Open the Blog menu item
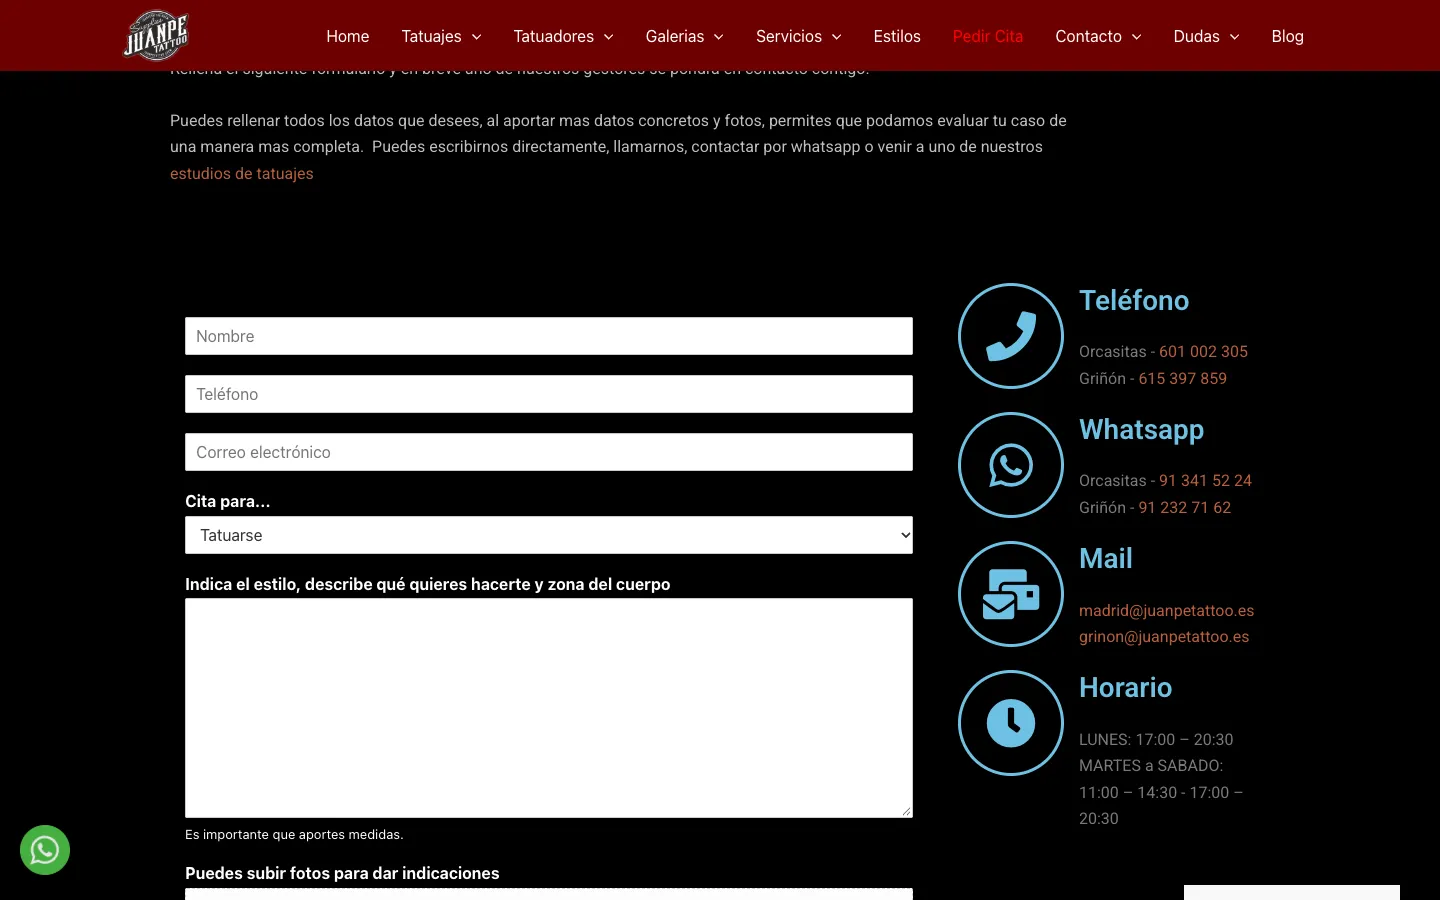1440x900 pixels. [x=1287, y=36]
